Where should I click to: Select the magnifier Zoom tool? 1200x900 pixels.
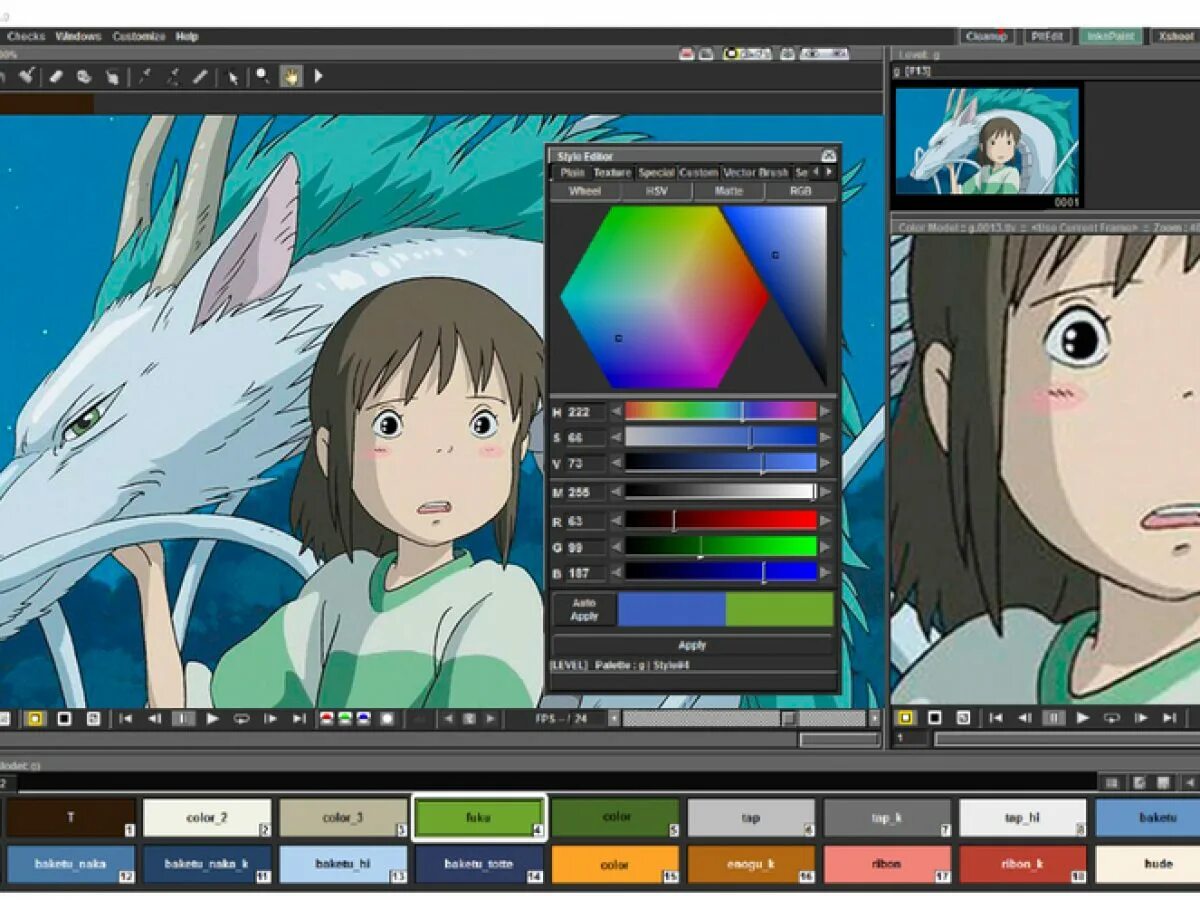pos(262,75)
